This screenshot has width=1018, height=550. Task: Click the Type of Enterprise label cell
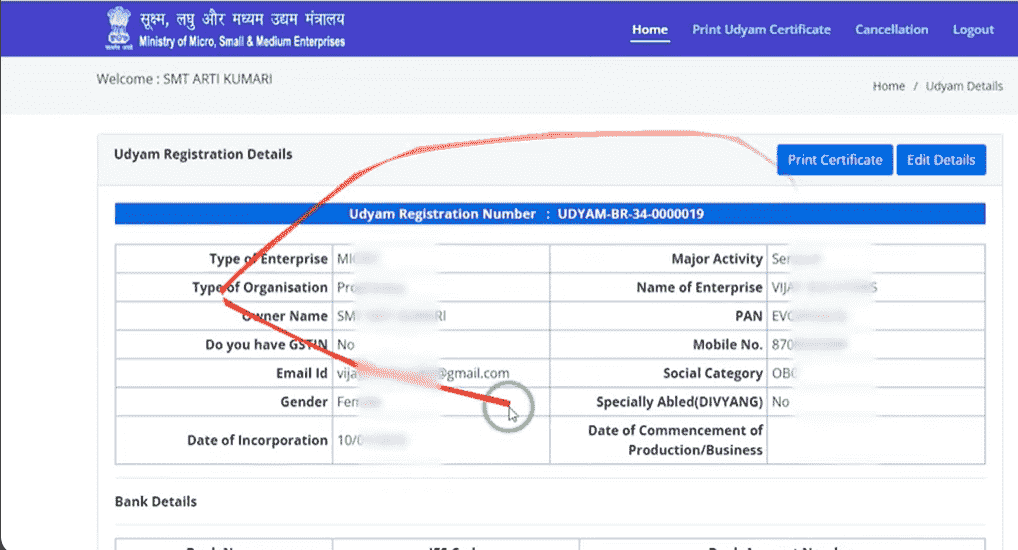(x=268, y=259)
